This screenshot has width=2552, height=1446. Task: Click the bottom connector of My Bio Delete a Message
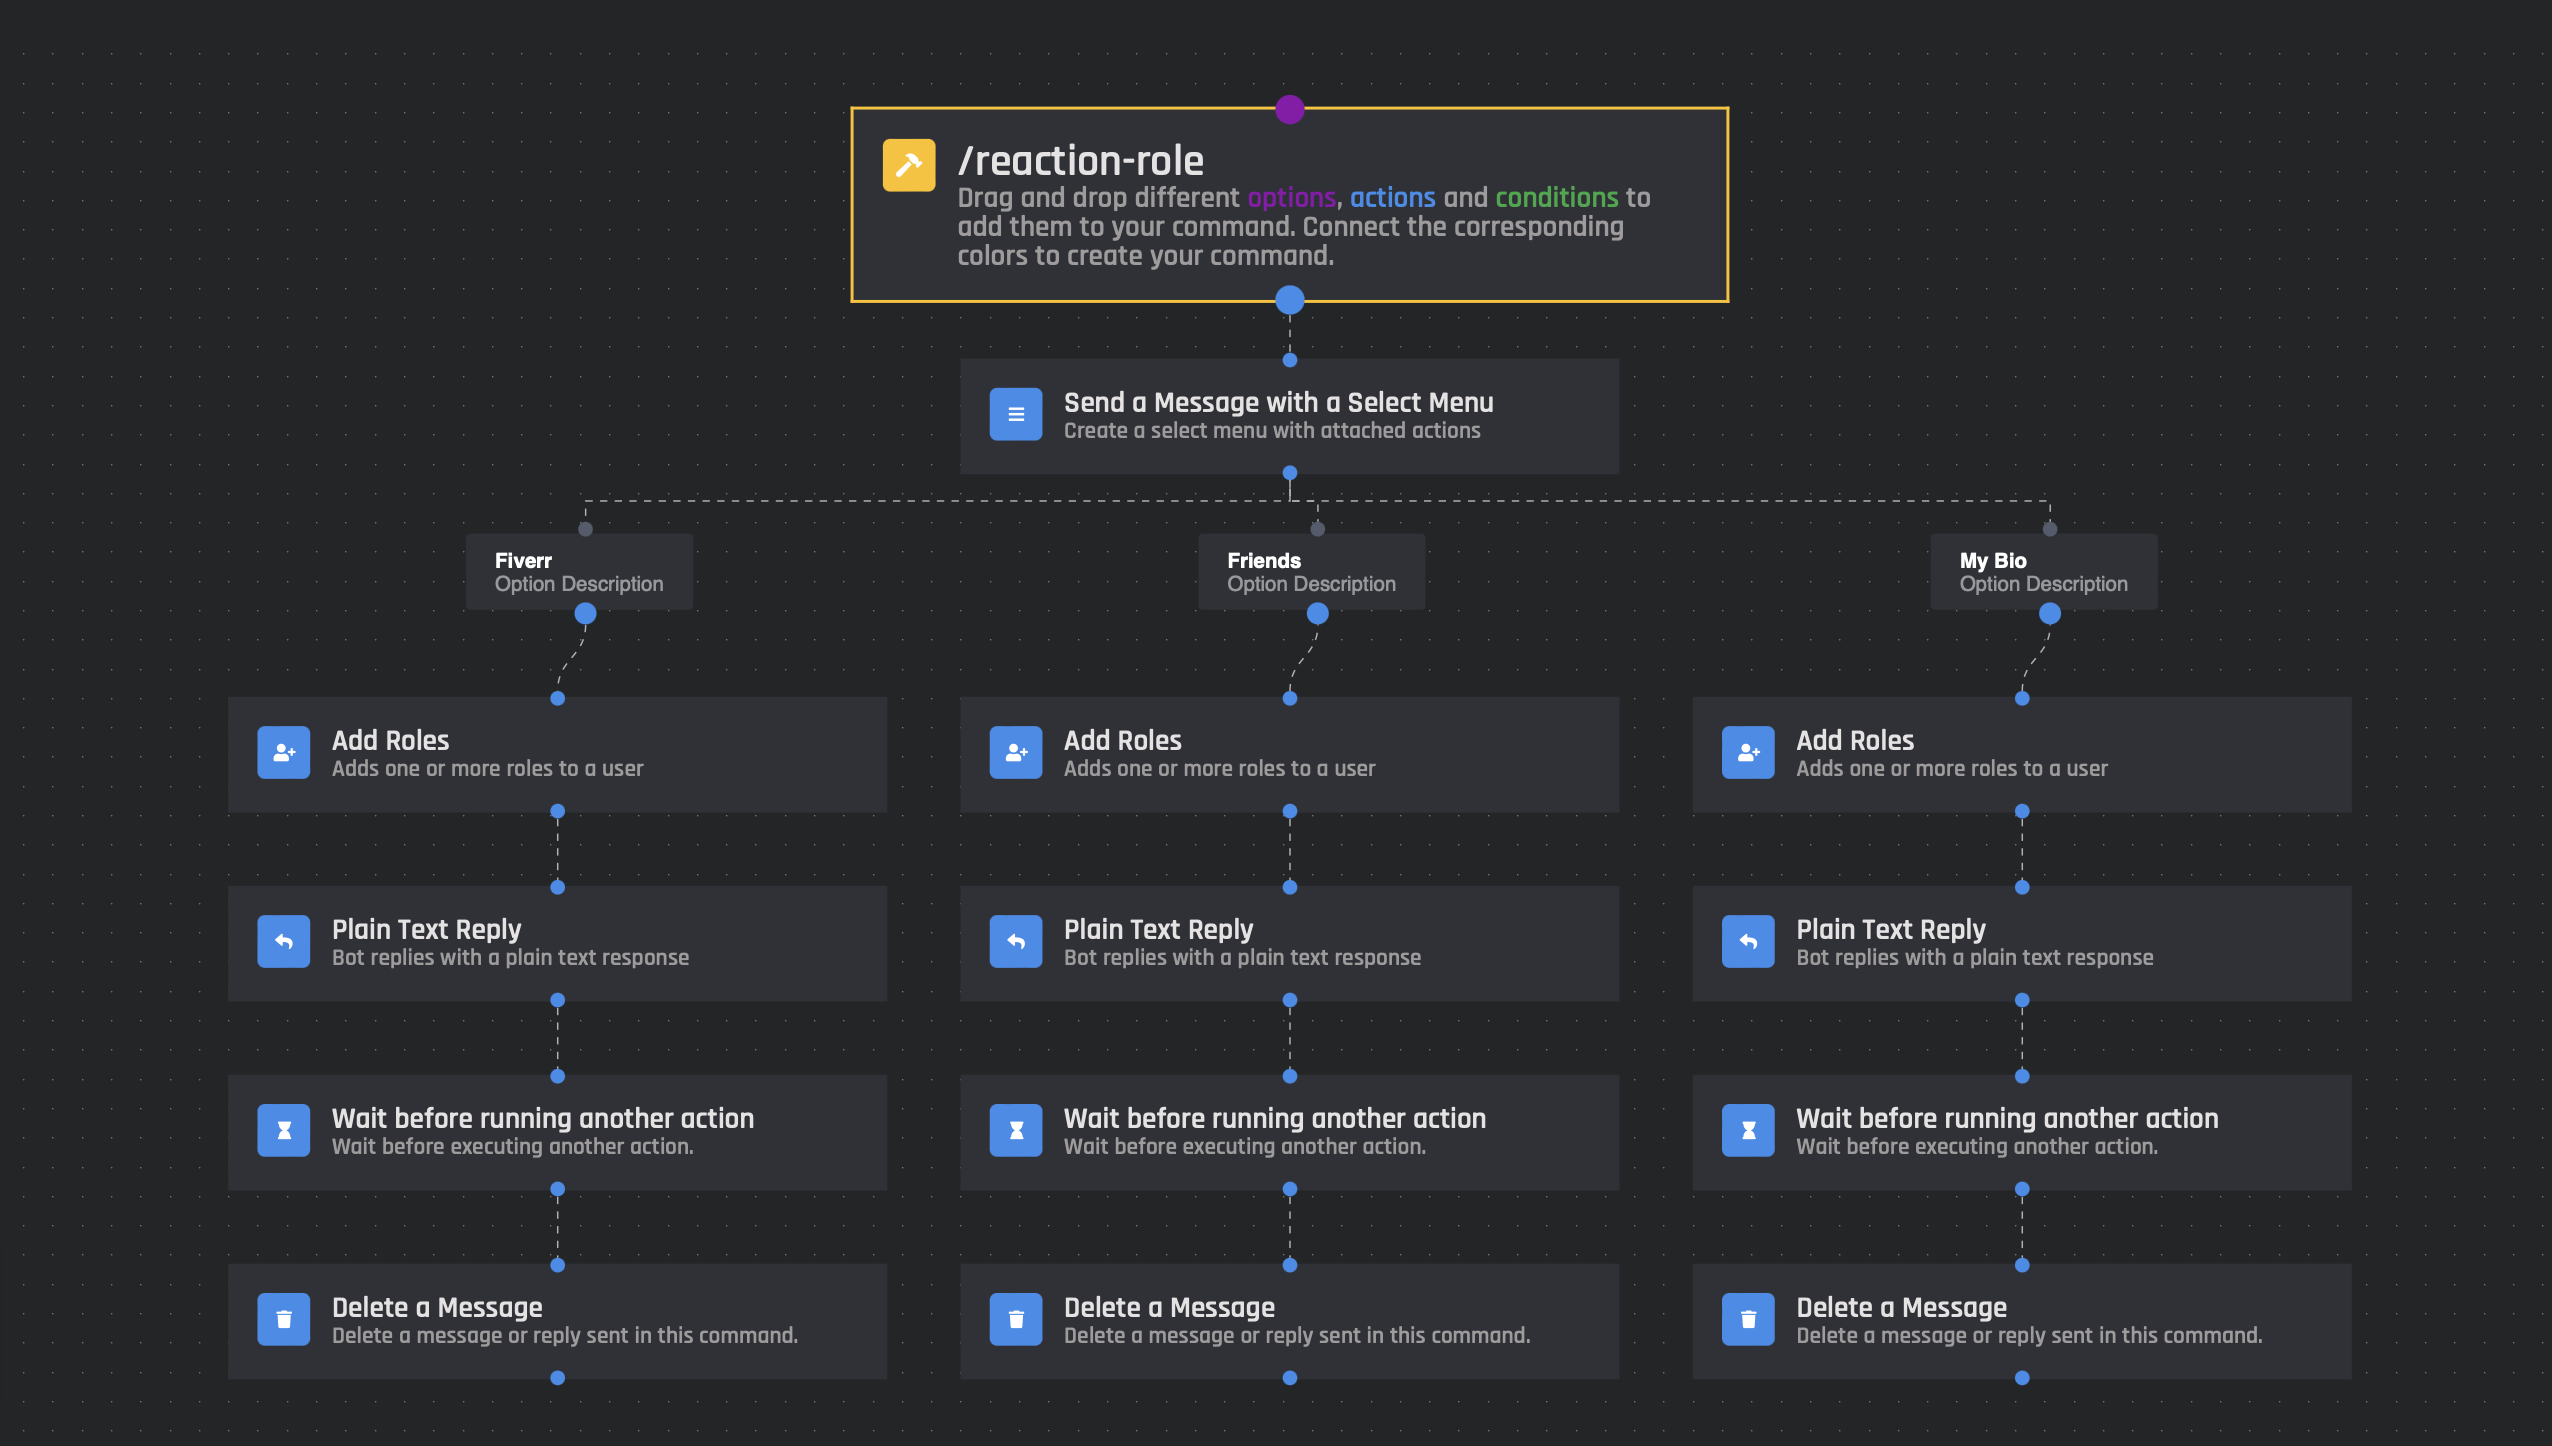point(2022,1378)
